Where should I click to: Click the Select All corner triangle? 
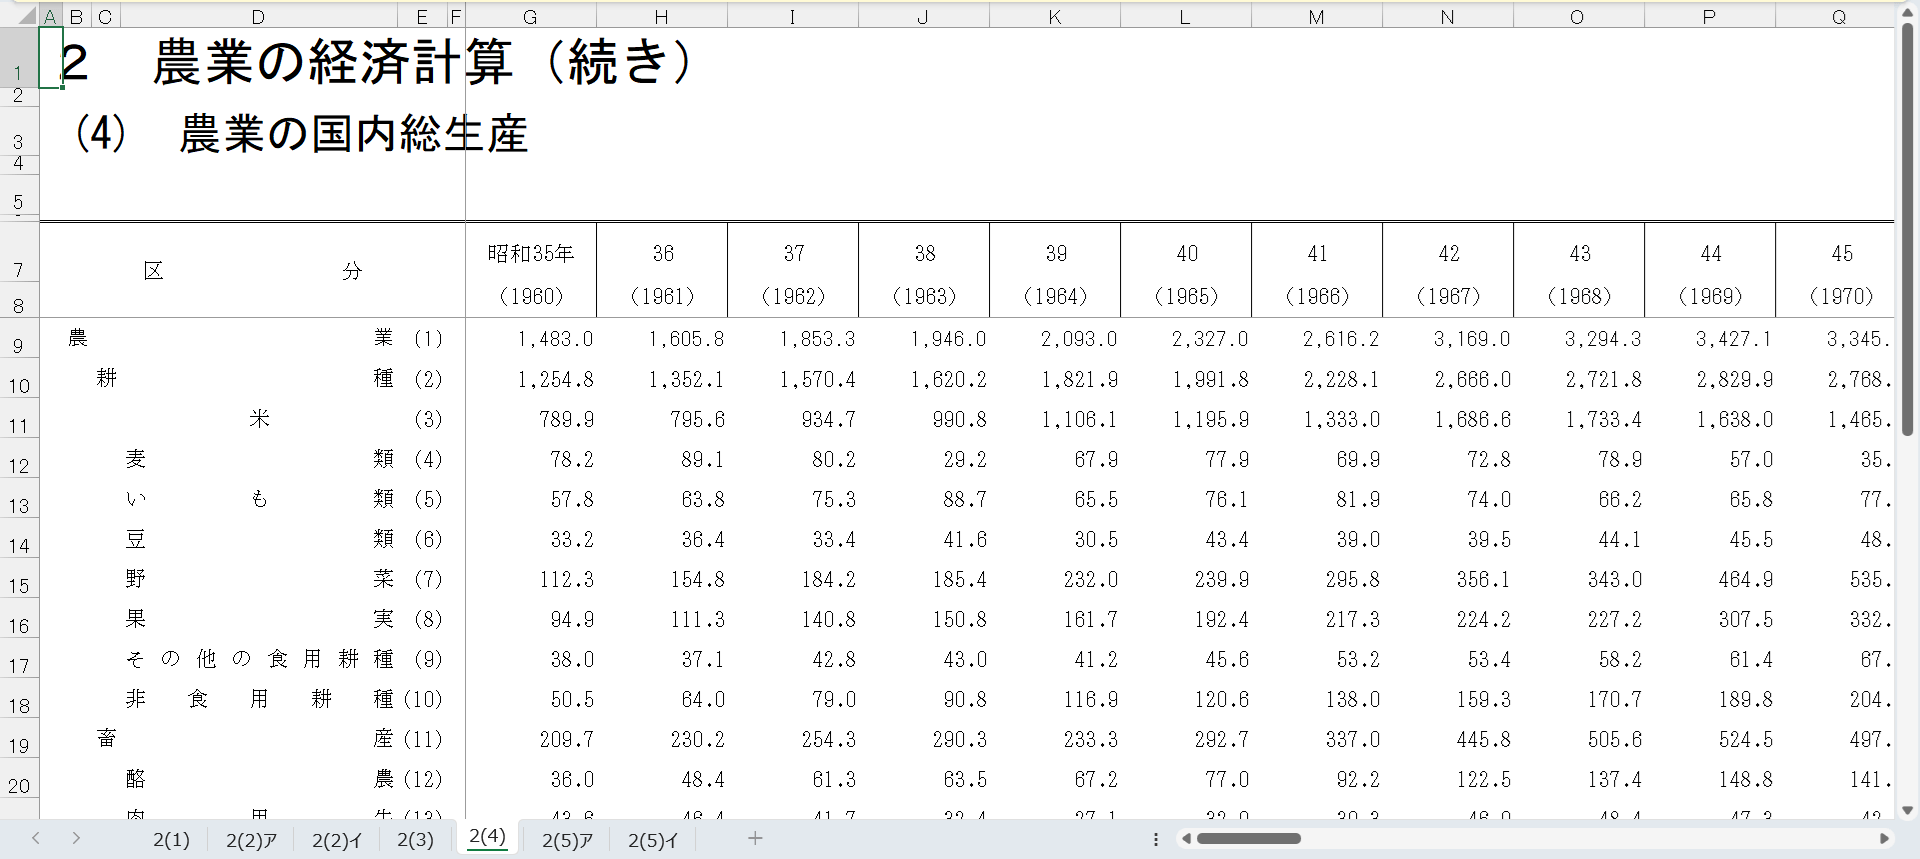coord(24,16)
